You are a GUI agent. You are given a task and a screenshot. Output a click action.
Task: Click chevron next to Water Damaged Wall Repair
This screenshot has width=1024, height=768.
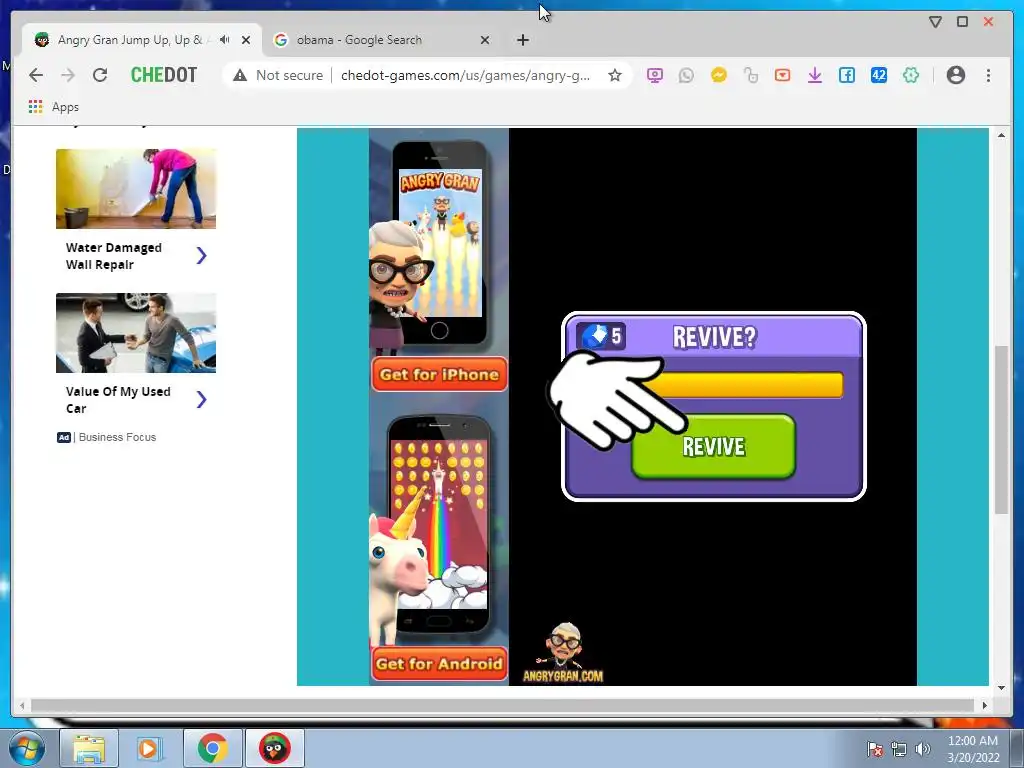coord(201,255)
